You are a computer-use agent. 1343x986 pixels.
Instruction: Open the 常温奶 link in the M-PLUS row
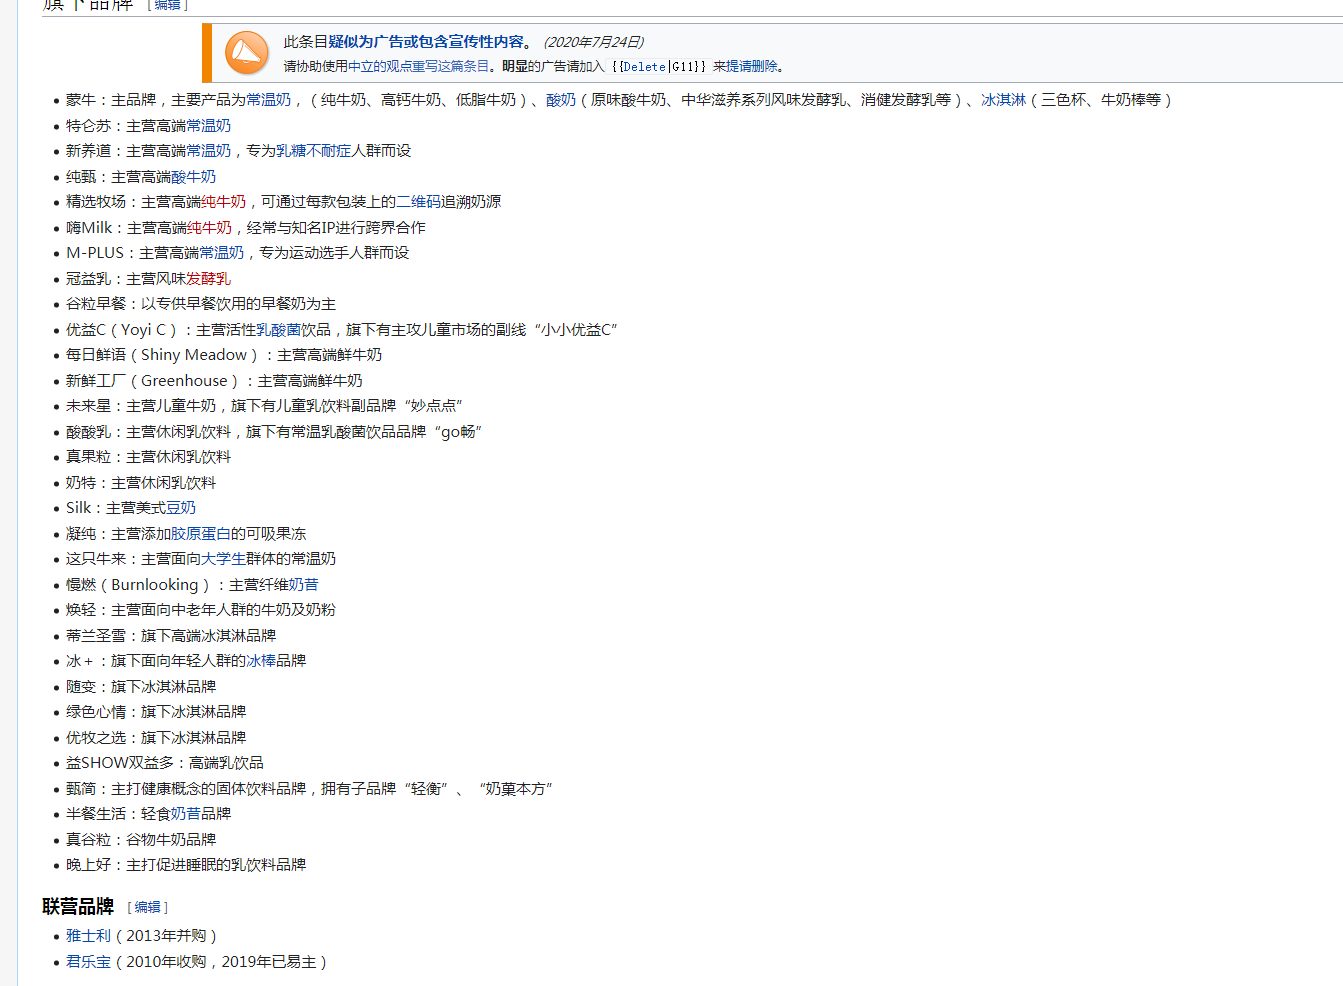[221, 253]
